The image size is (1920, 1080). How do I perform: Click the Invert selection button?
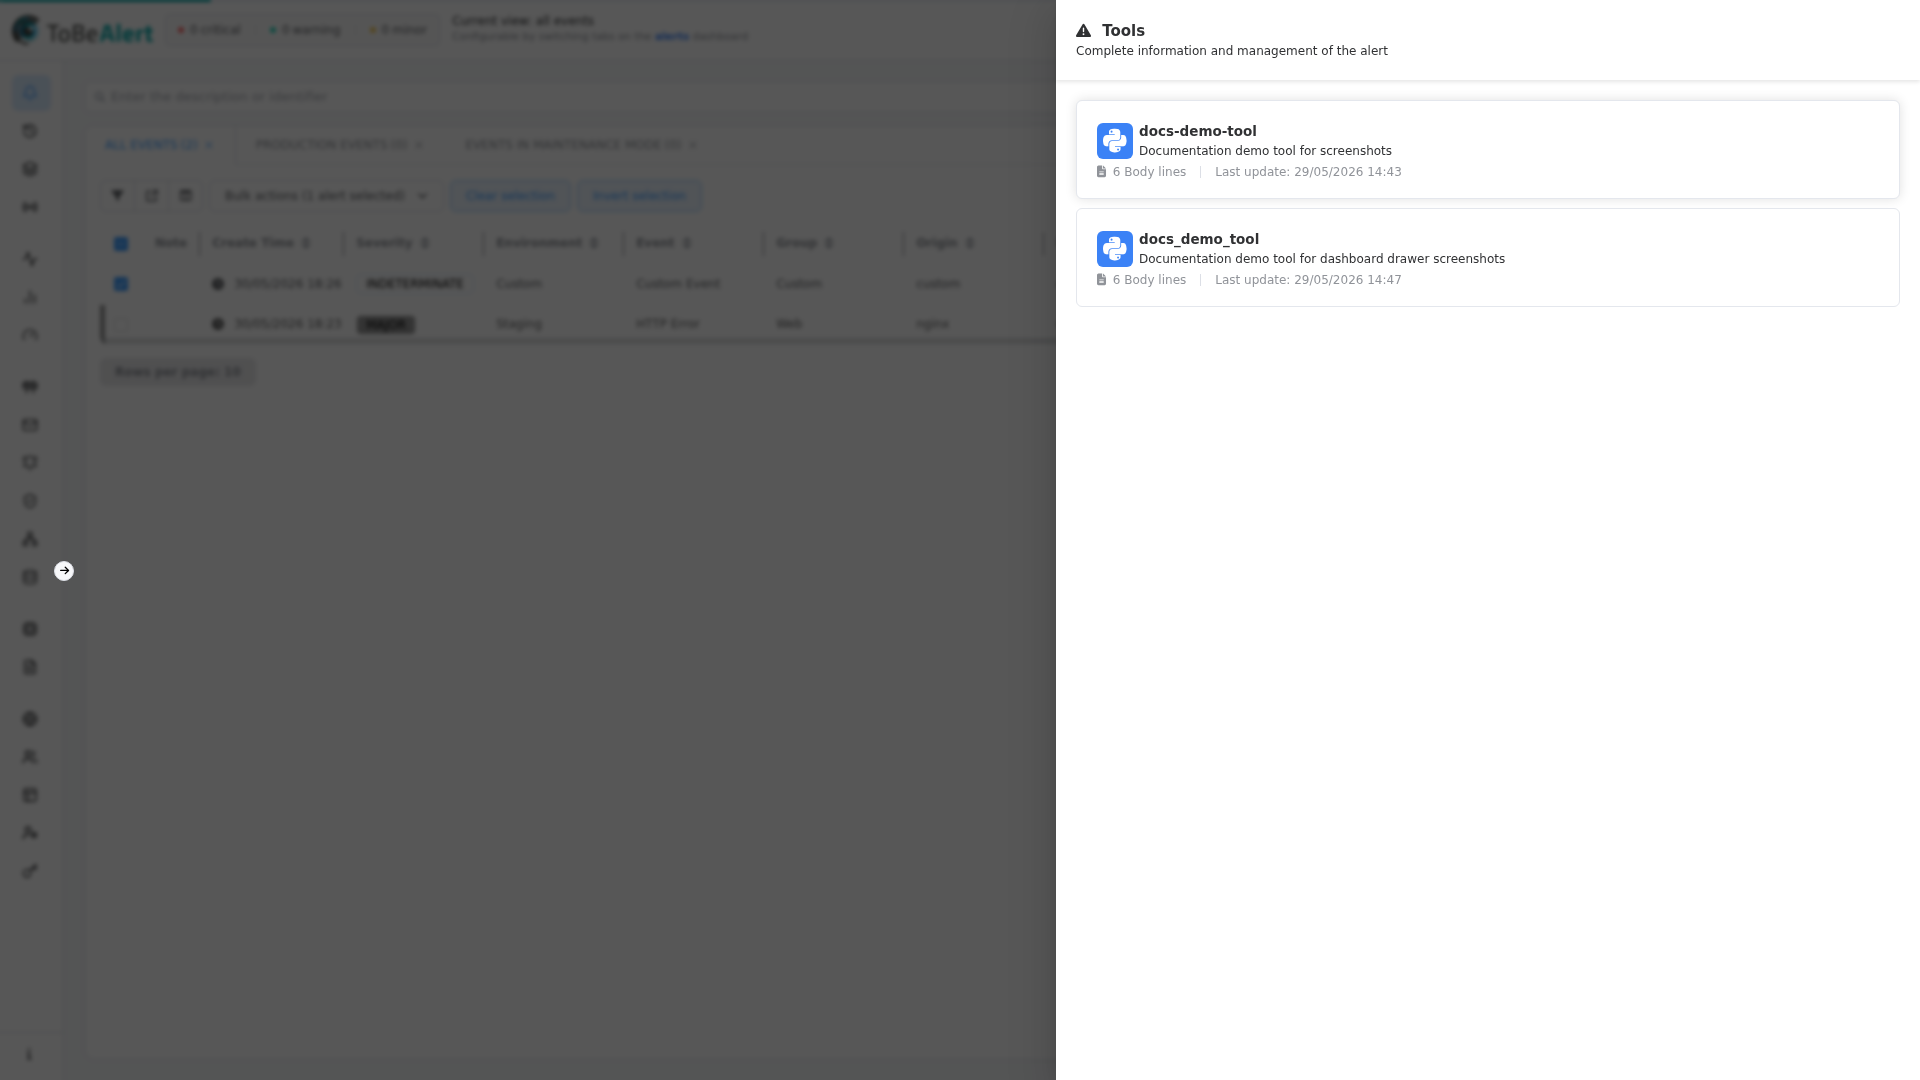[639, 196]
